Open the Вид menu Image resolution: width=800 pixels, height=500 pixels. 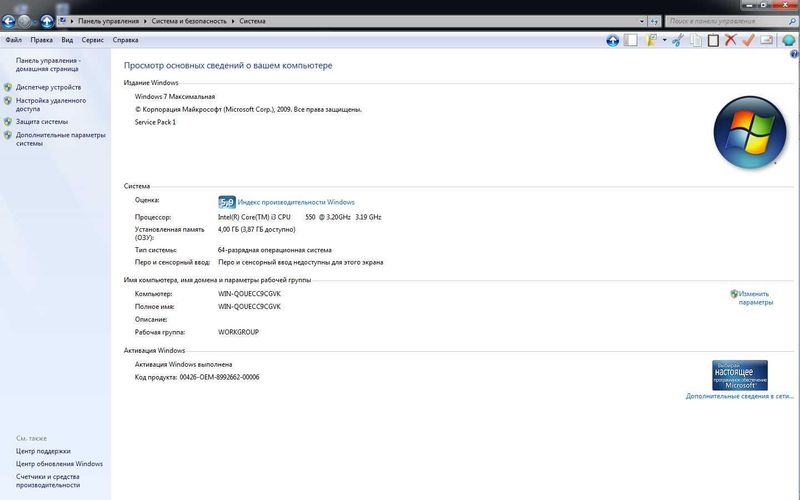click(67, 40)
